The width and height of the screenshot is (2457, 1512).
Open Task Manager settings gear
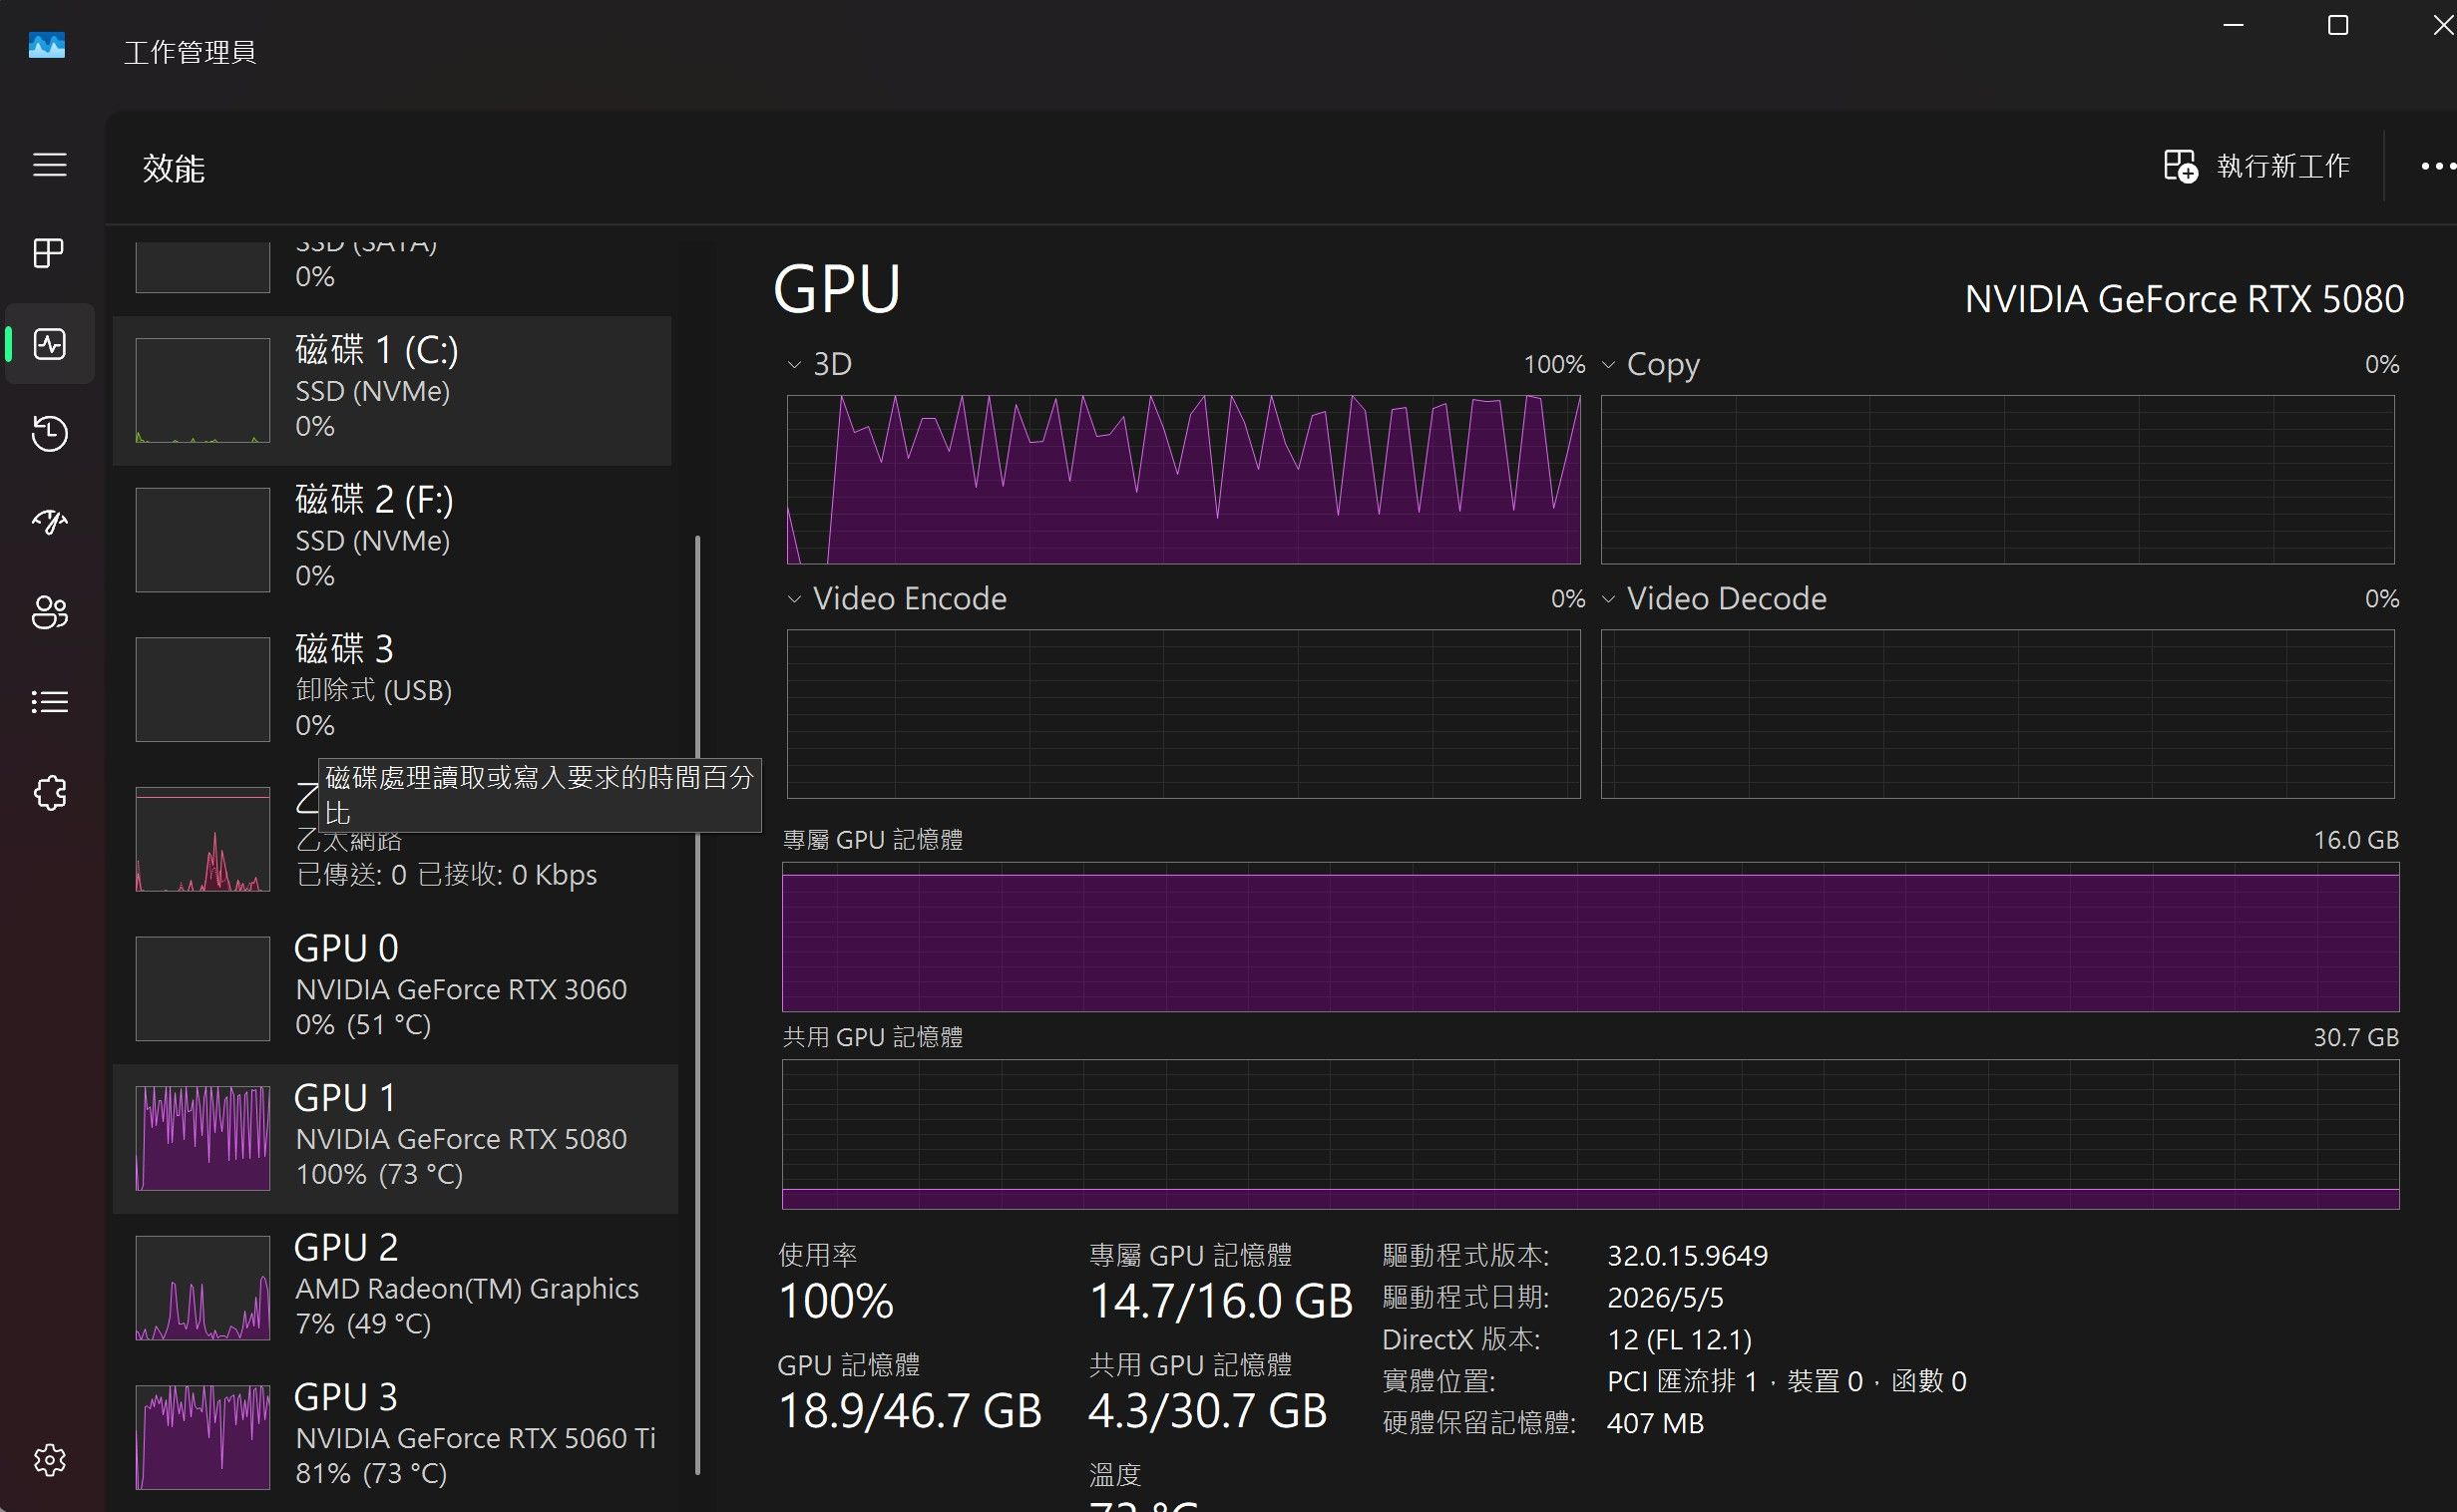[x=49, y=1460]
